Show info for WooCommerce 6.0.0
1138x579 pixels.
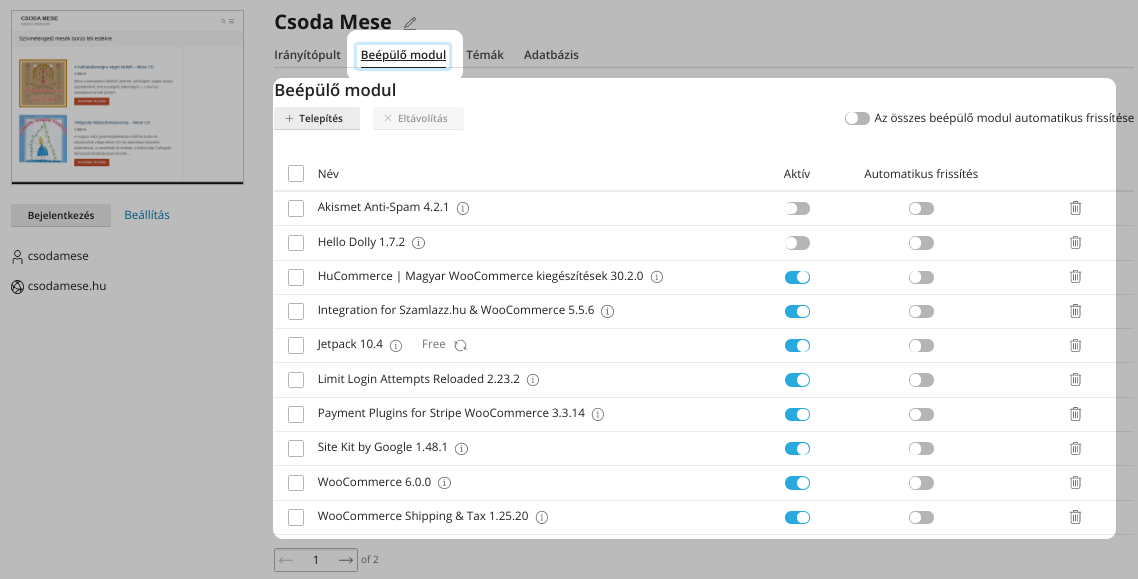(444, 482)
